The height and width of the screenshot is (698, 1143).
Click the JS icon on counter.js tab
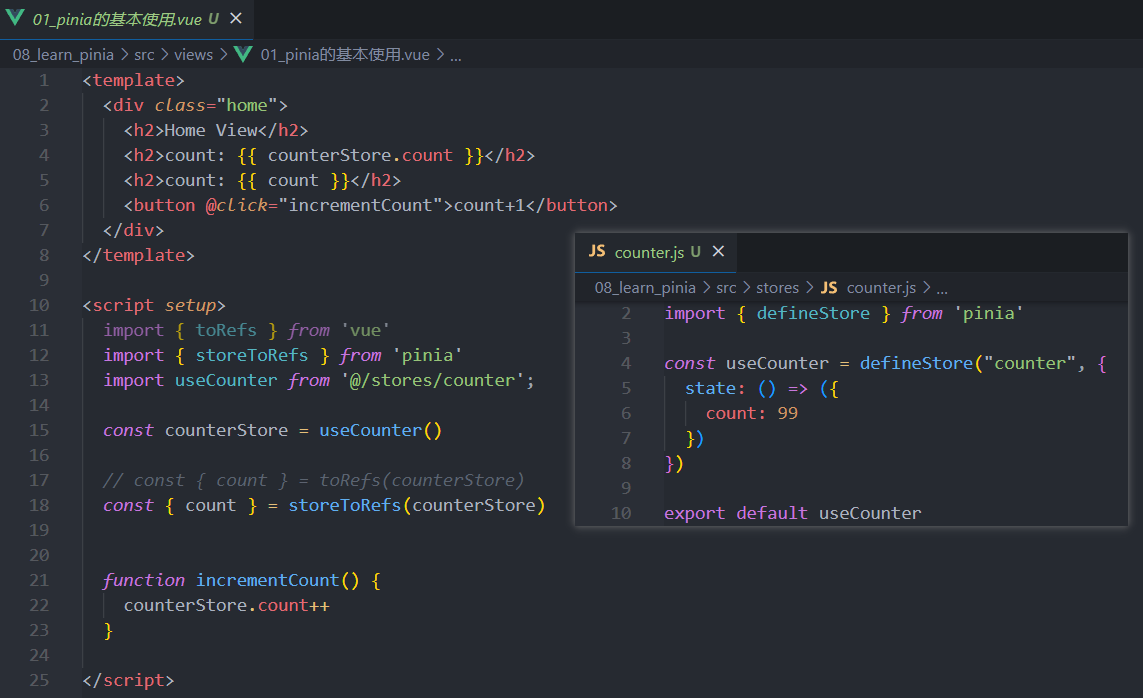click(597, 251)
